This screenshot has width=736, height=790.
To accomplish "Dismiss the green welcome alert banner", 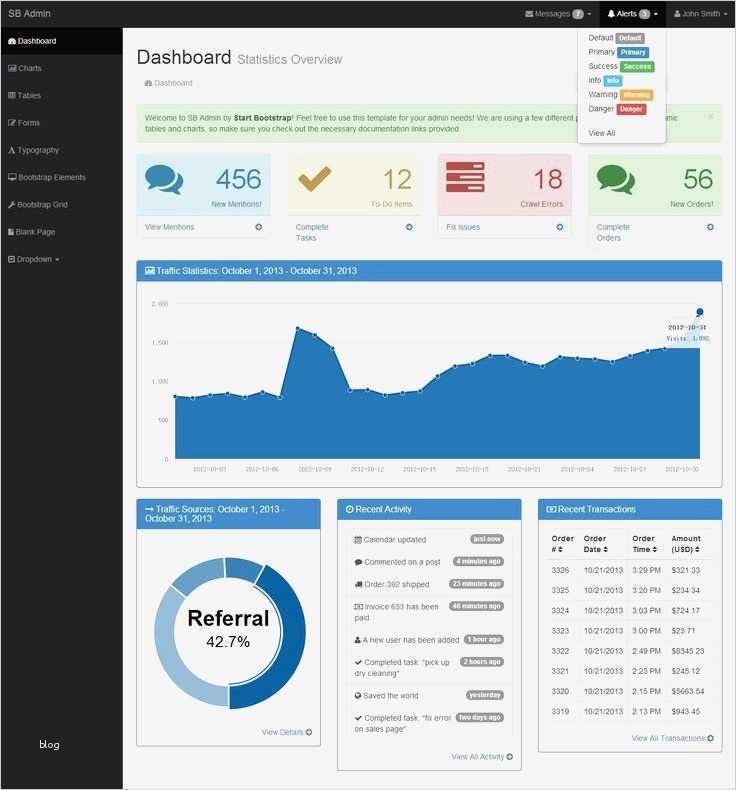I will [710, 116].
